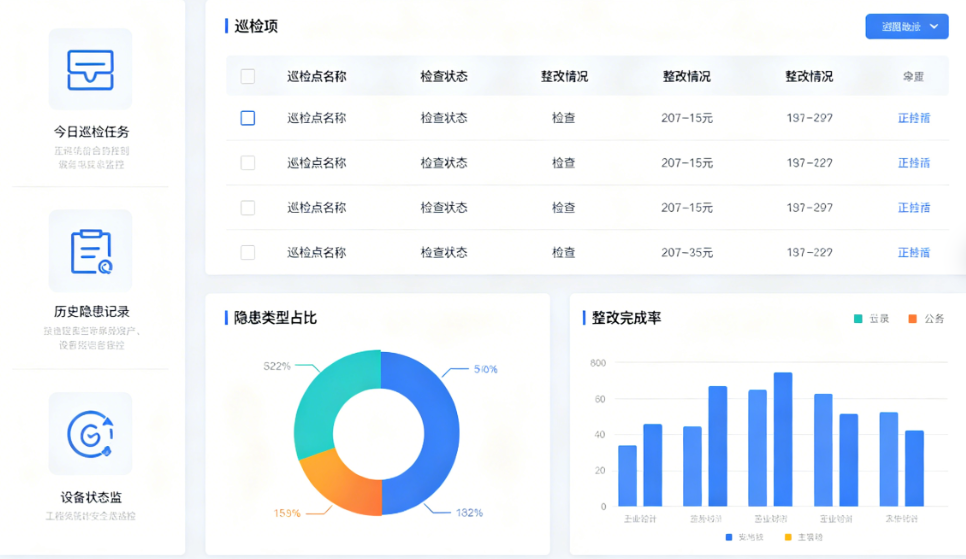
Task: Click the 今日巡检任务 sidebar label
Action: point(91,131)
